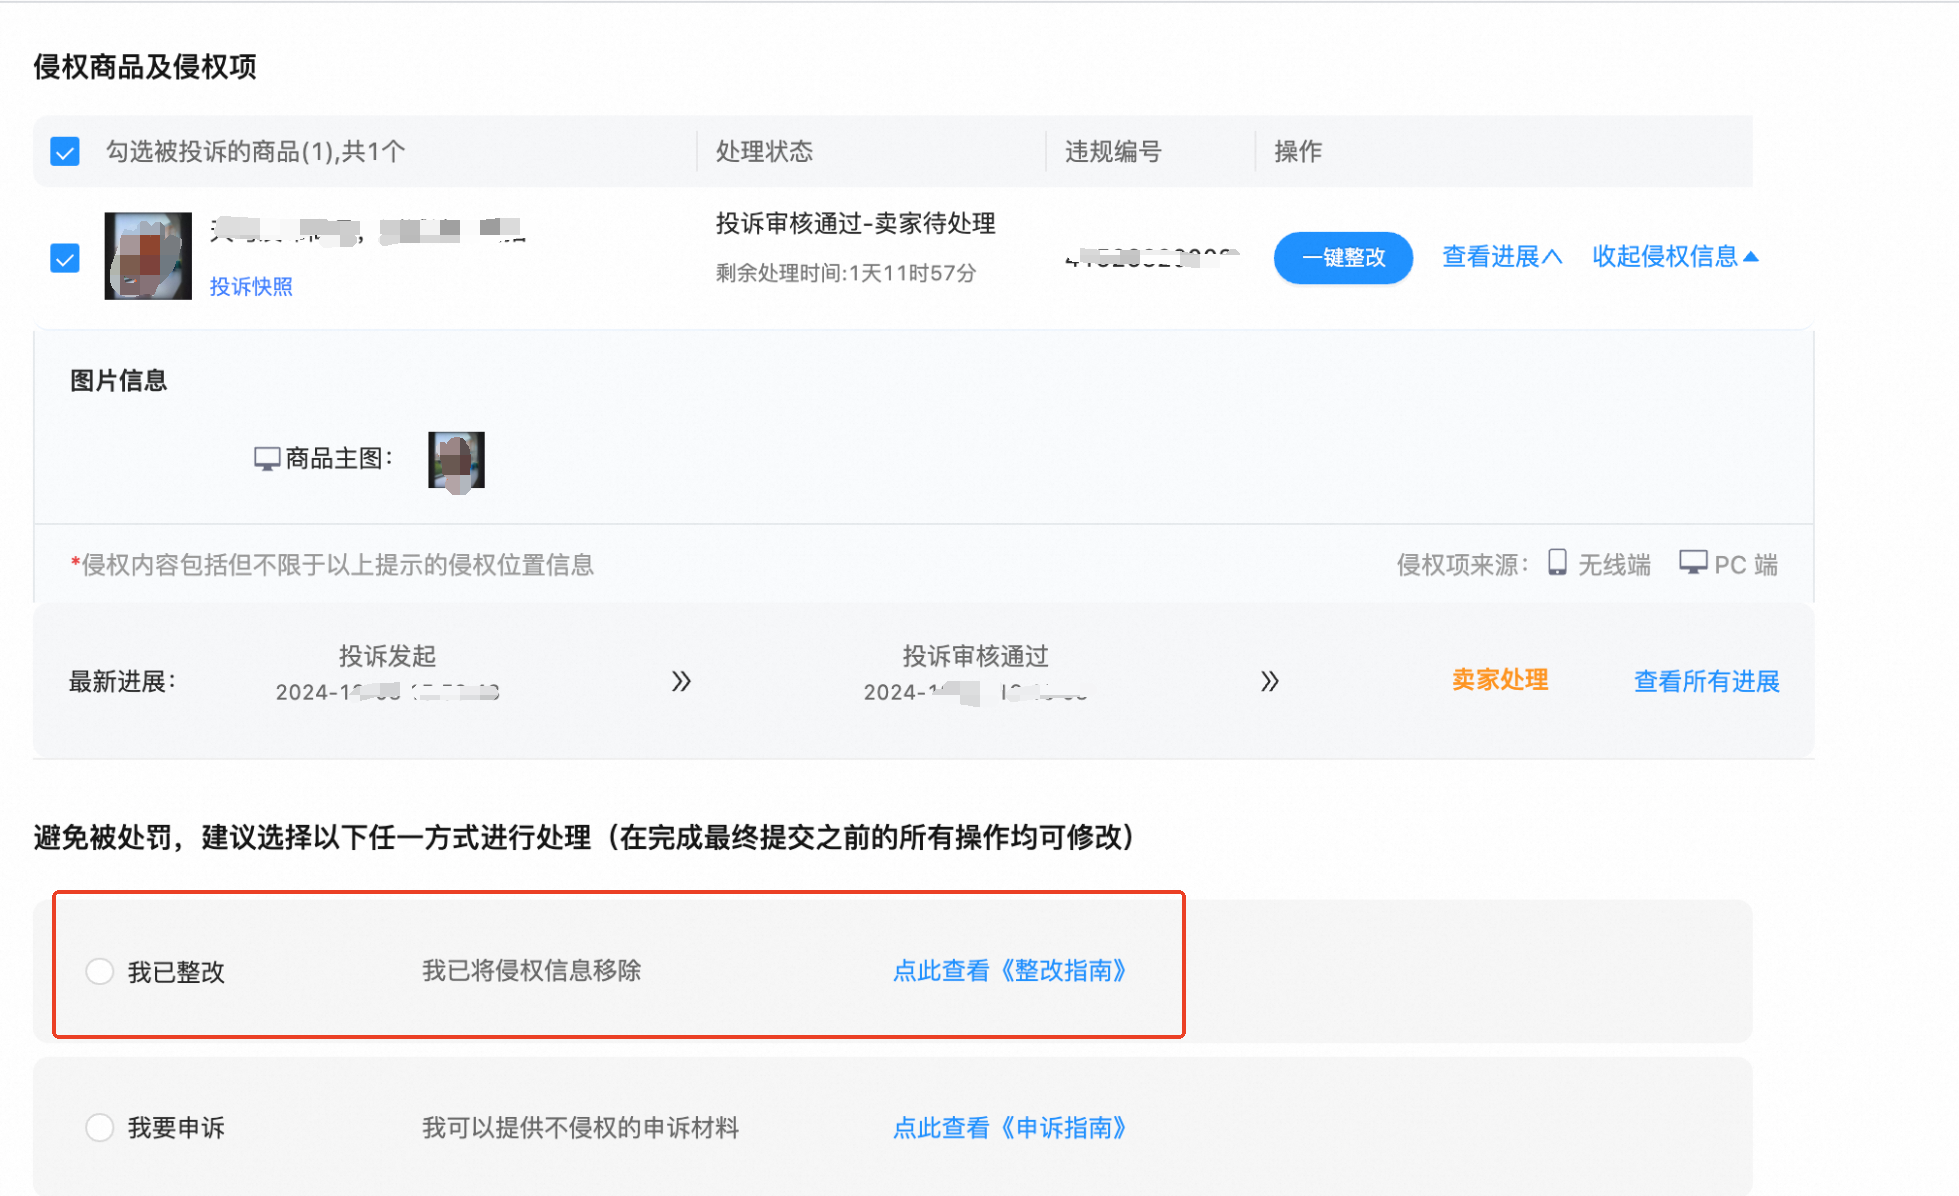Select the 我要申诉 radio option
The height and width of the screenshot is (1196, 1959).
pyautogui.click(x=100, y=1127)
